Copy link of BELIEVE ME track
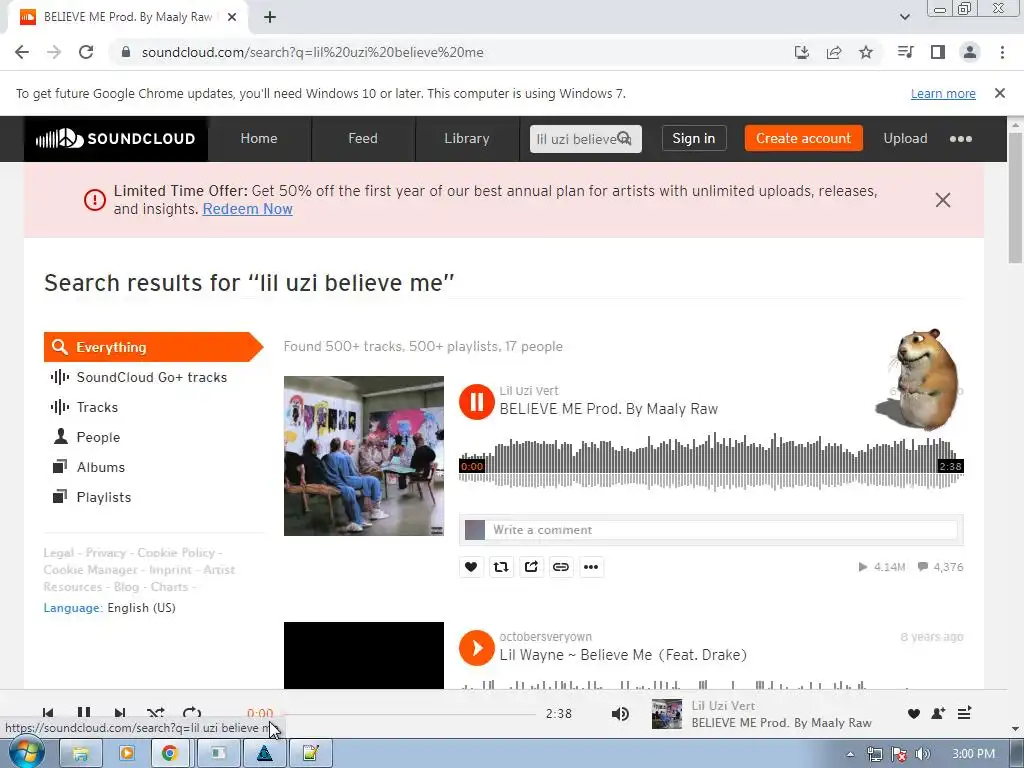The width and height of the screenshot is (1024, 768). coord(561,567)
